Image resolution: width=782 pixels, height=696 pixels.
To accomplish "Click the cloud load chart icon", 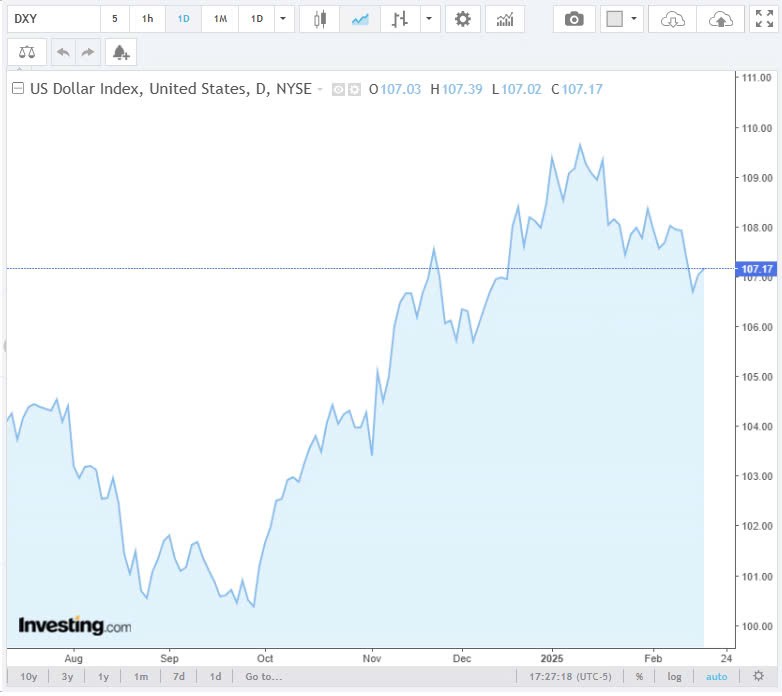I will 673,19.
